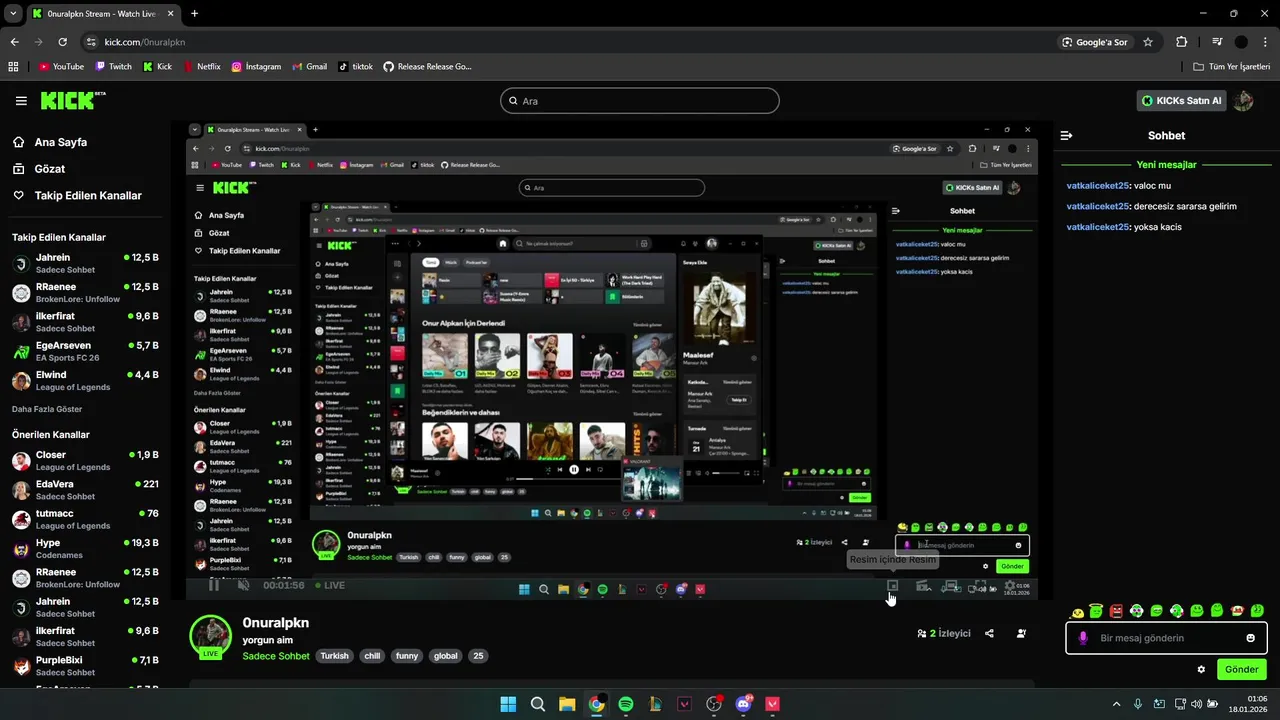Expand Daha Fazla Göster
1280x720 pixels.
pos(47,409)
